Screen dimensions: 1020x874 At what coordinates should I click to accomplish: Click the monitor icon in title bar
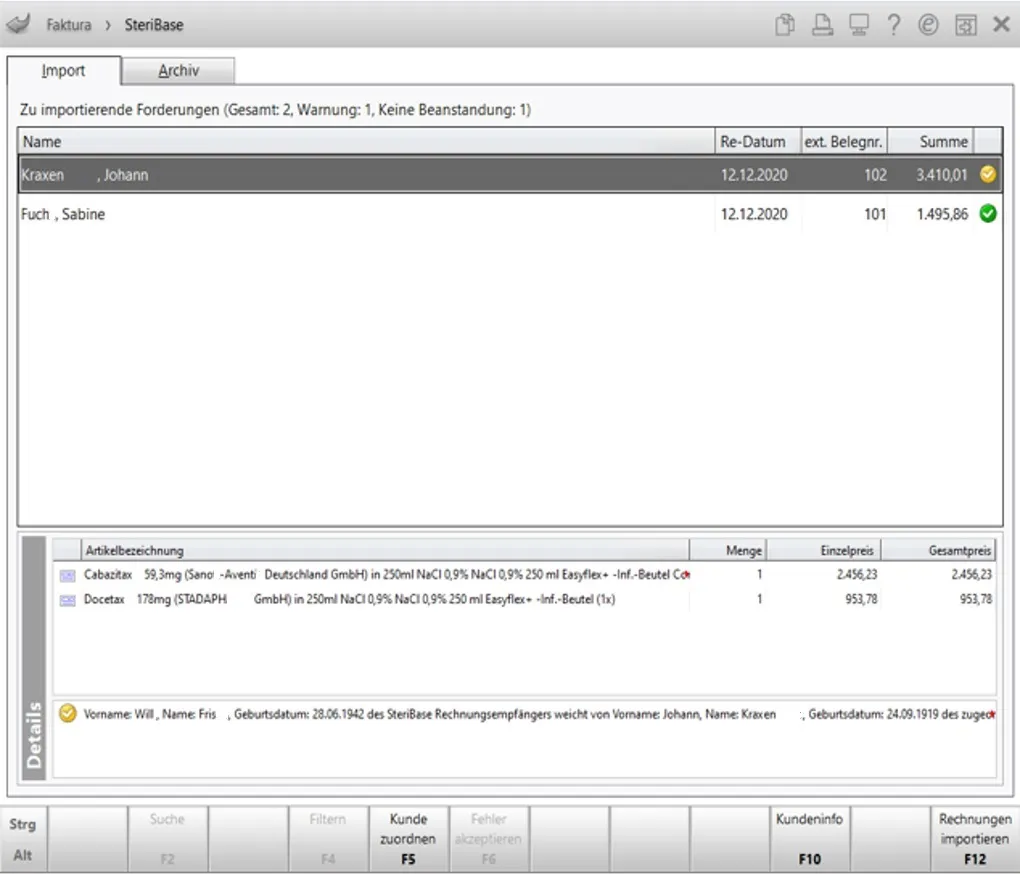859,25
